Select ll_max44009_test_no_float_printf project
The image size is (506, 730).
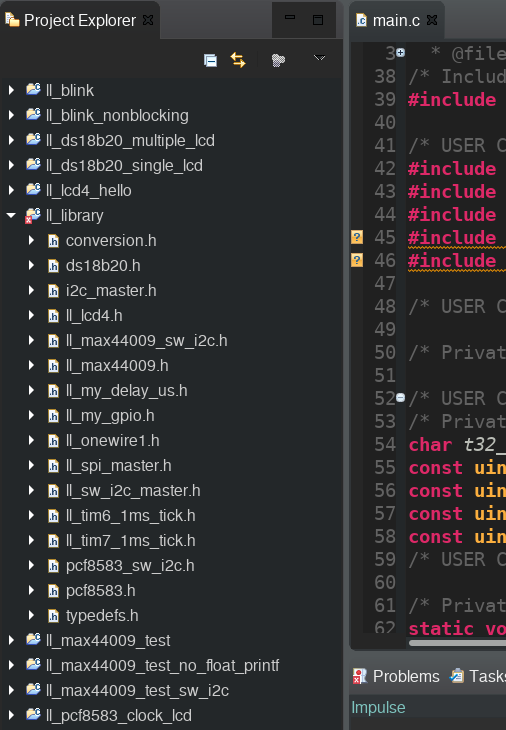point(162,665)
